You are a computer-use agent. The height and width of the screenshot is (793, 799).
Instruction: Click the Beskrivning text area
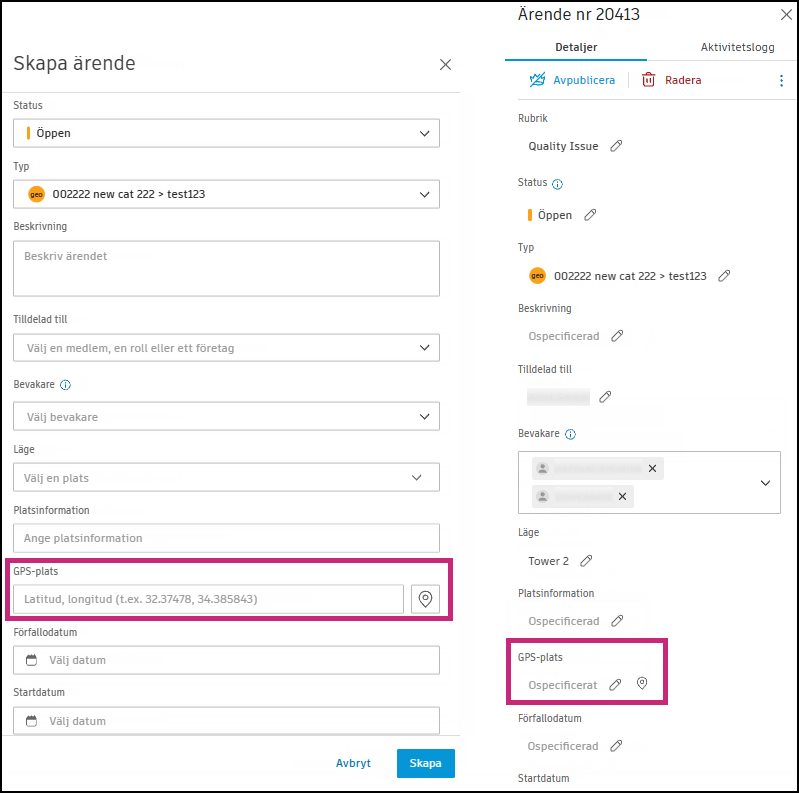[x=226, y=268]
